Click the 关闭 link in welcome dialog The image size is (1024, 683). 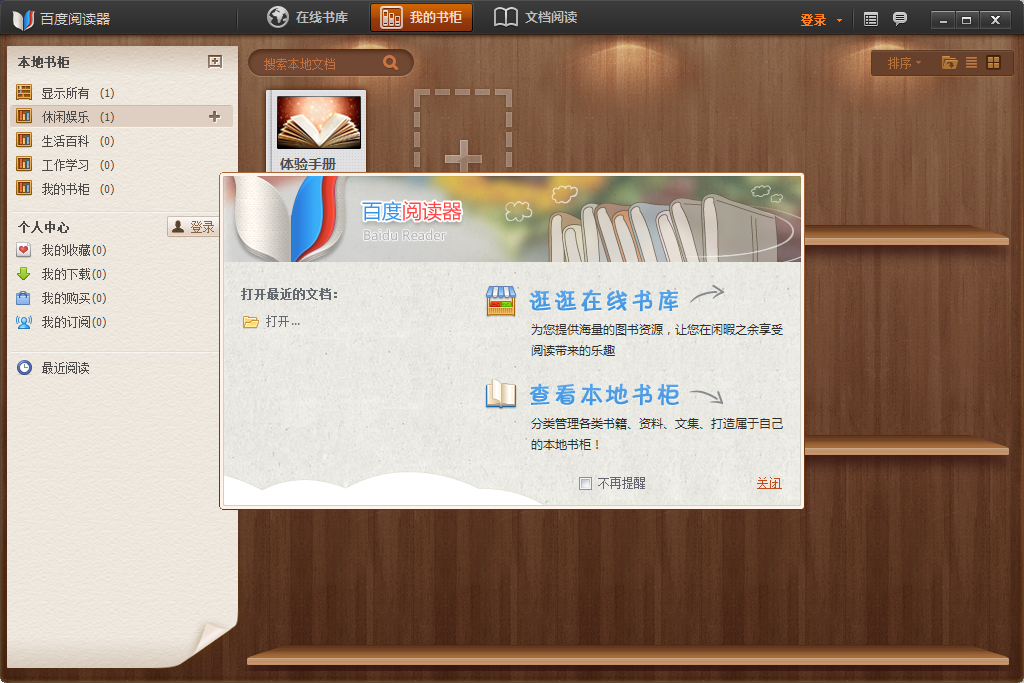click(x=769, y=483)
